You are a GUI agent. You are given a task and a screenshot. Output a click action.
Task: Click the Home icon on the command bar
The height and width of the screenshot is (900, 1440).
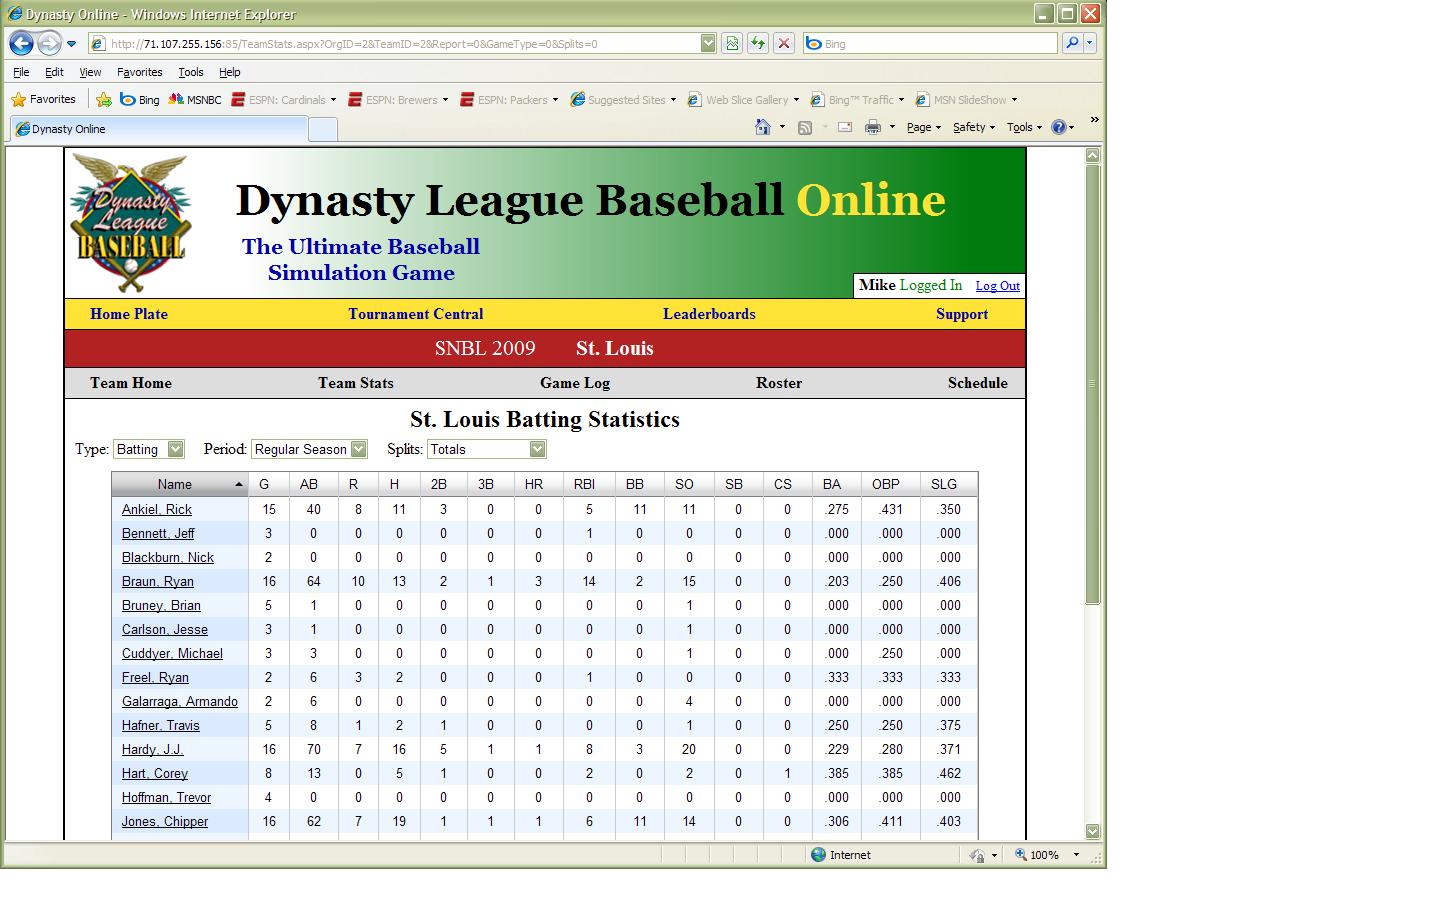coord(761,127)
